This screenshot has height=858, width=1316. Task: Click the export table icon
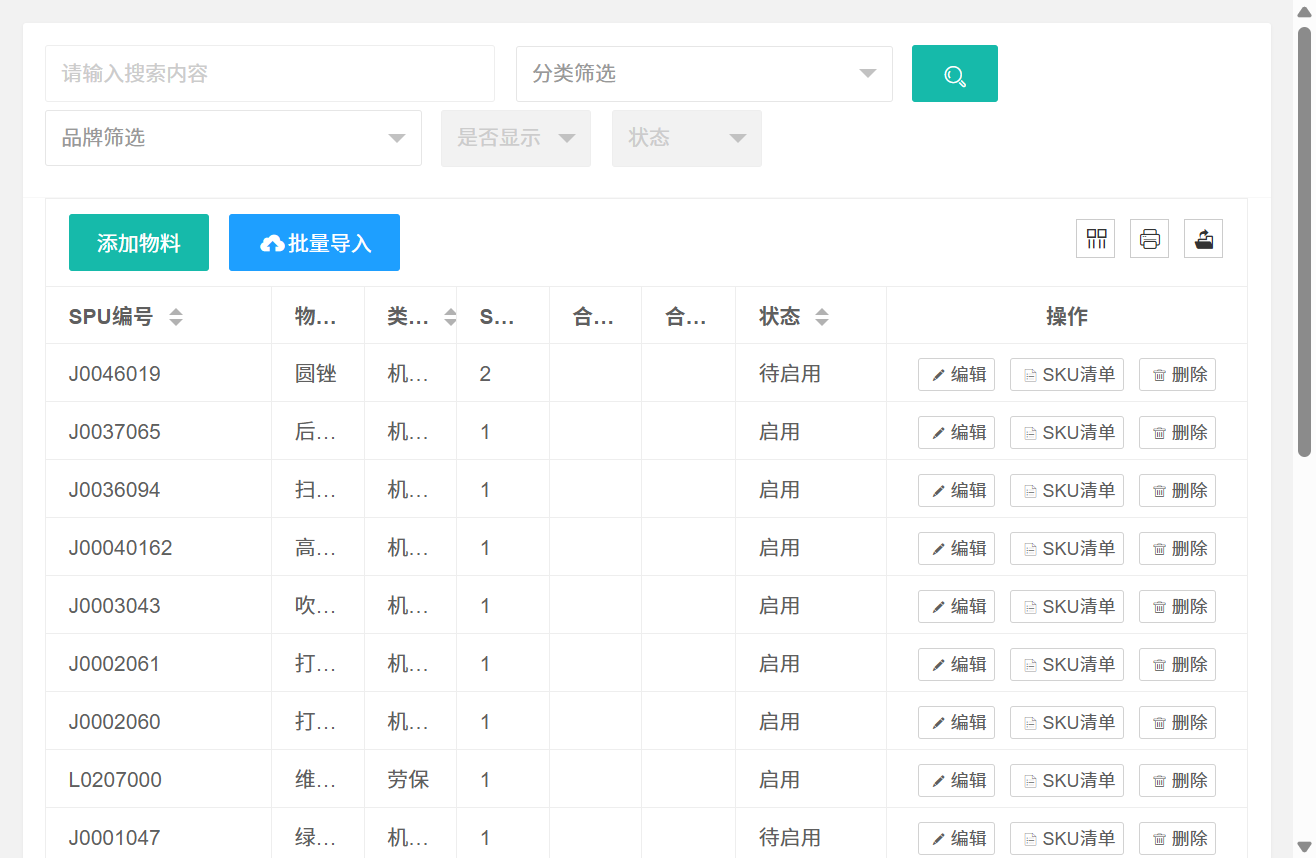[1204, 239]
